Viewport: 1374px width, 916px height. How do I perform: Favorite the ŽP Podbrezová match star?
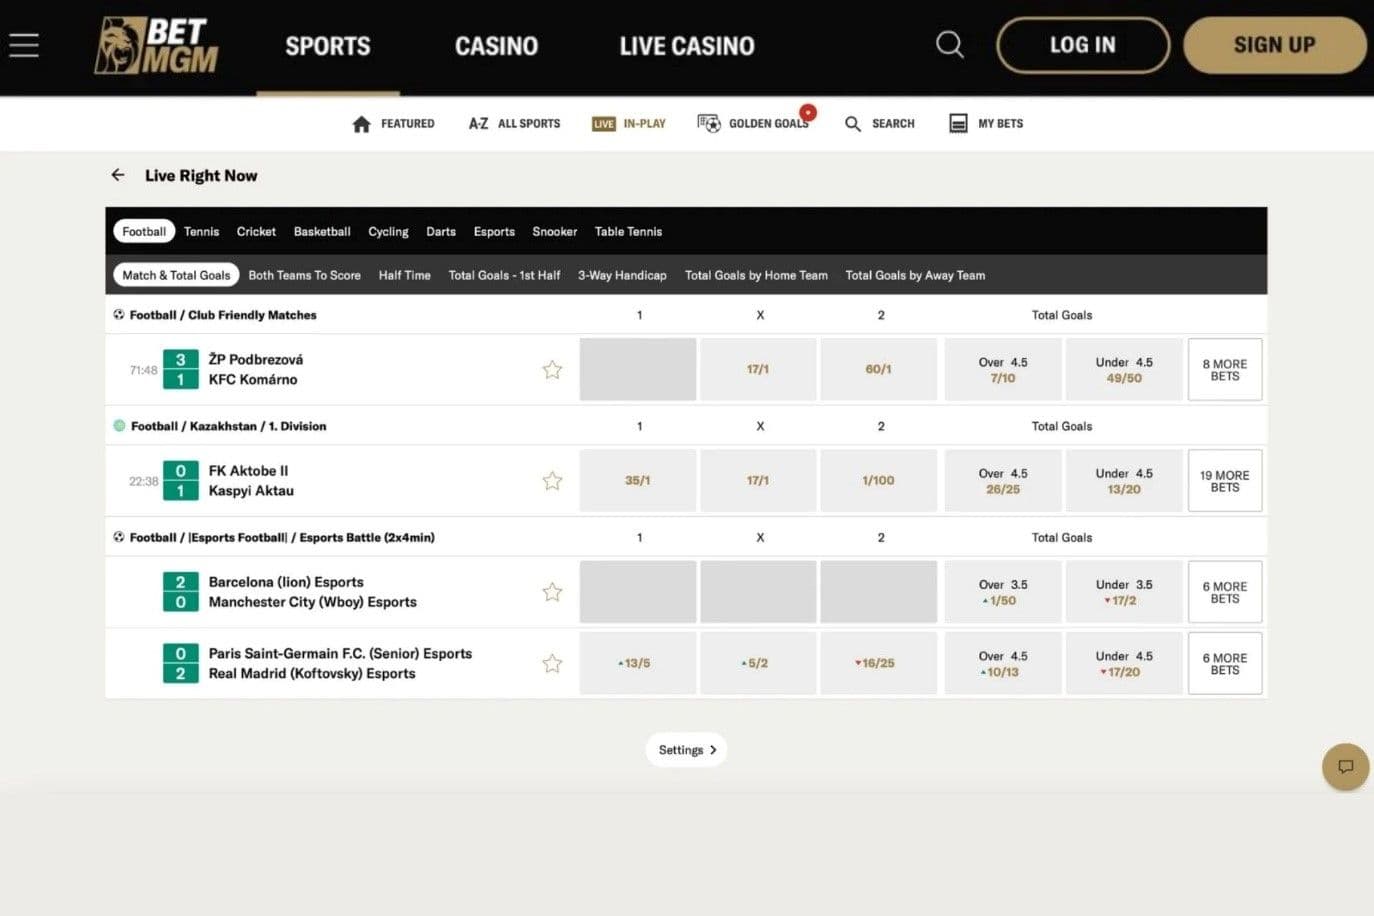click(x=552, y=370)
